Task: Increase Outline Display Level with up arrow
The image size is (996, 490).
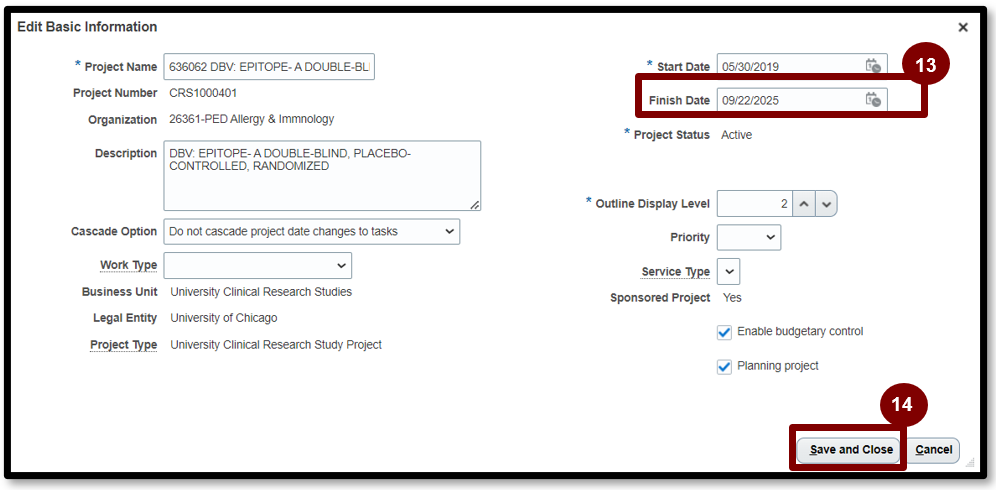Action: tap(804, 204)
